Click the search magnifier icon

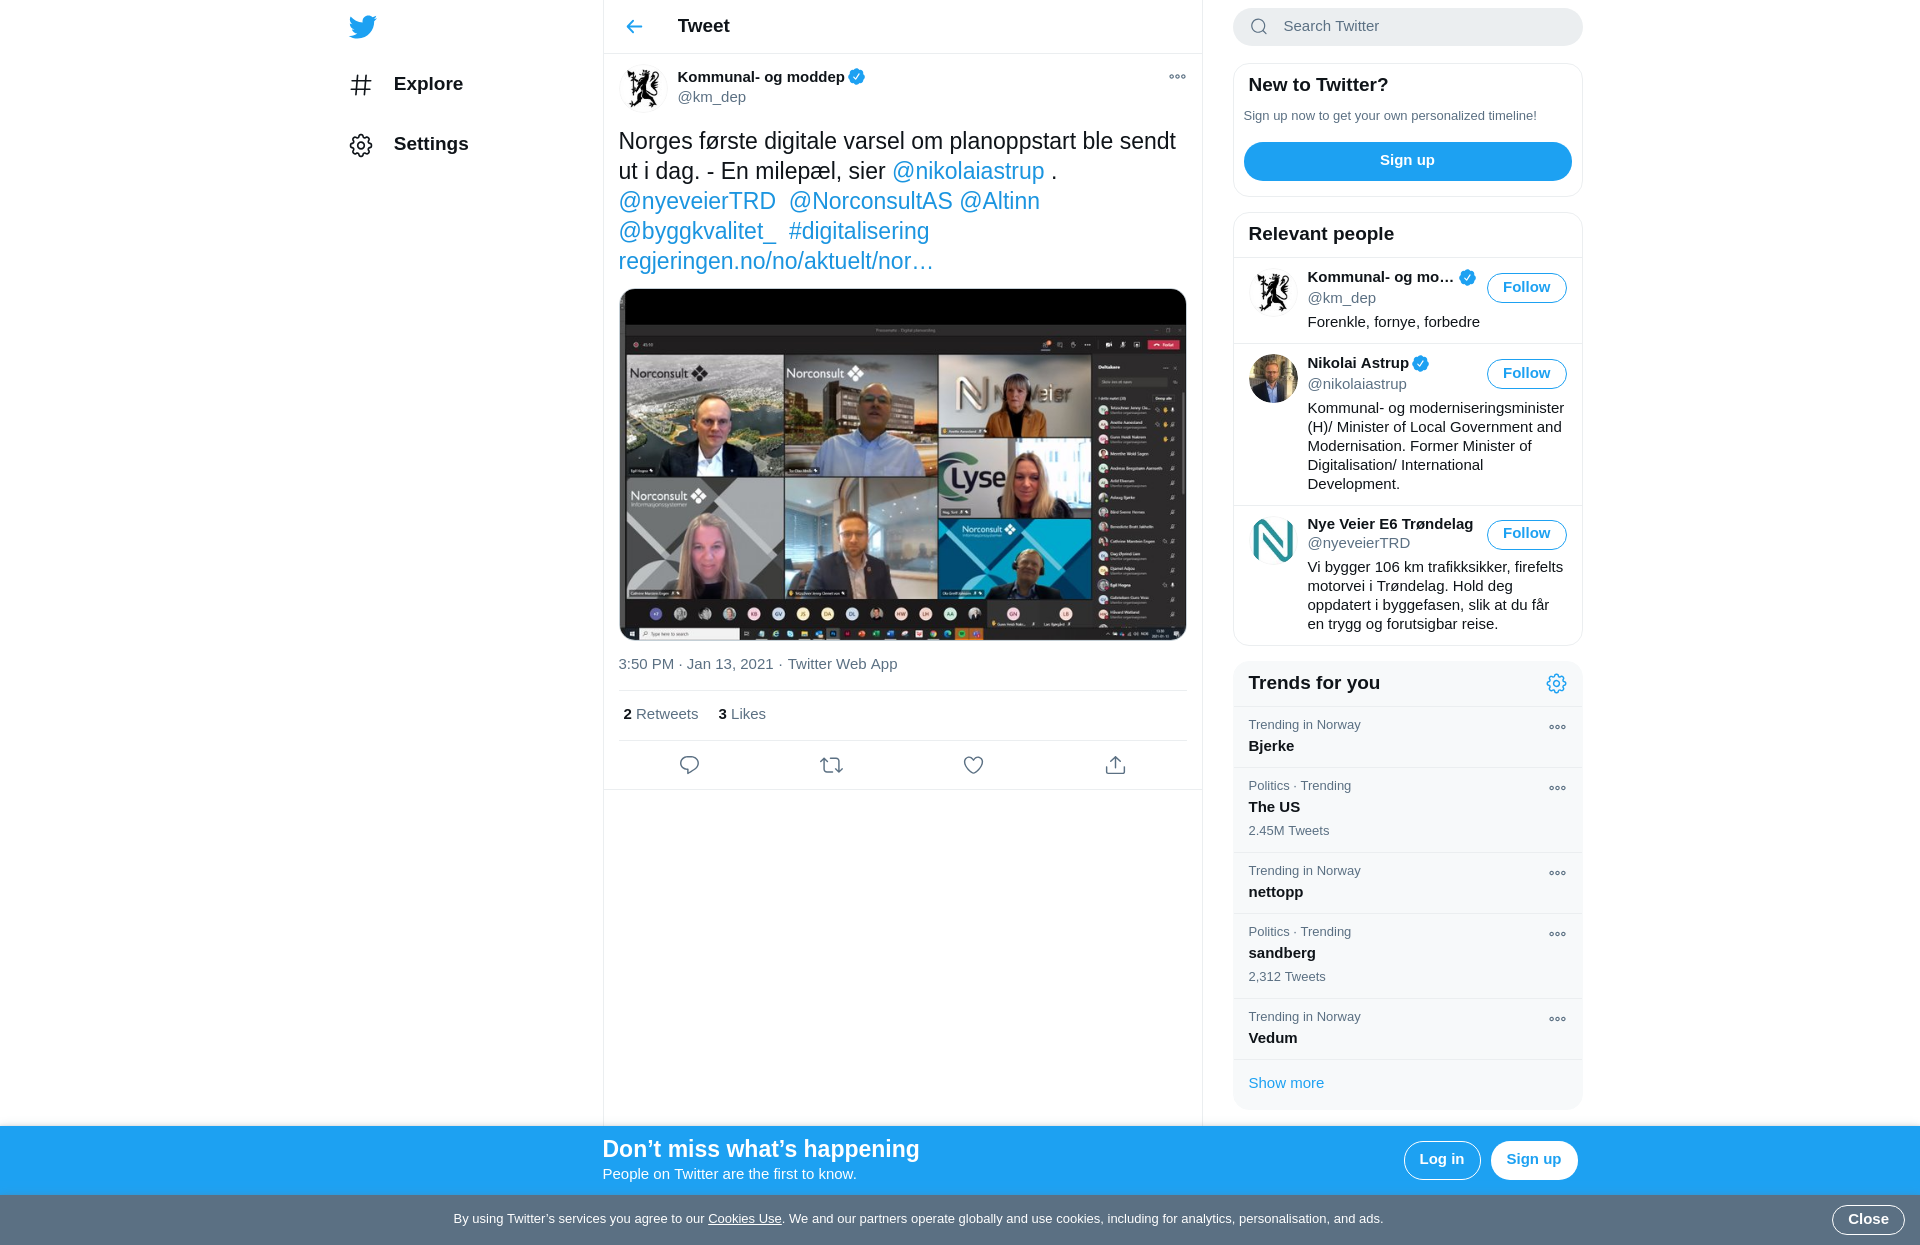(1259, 27)
